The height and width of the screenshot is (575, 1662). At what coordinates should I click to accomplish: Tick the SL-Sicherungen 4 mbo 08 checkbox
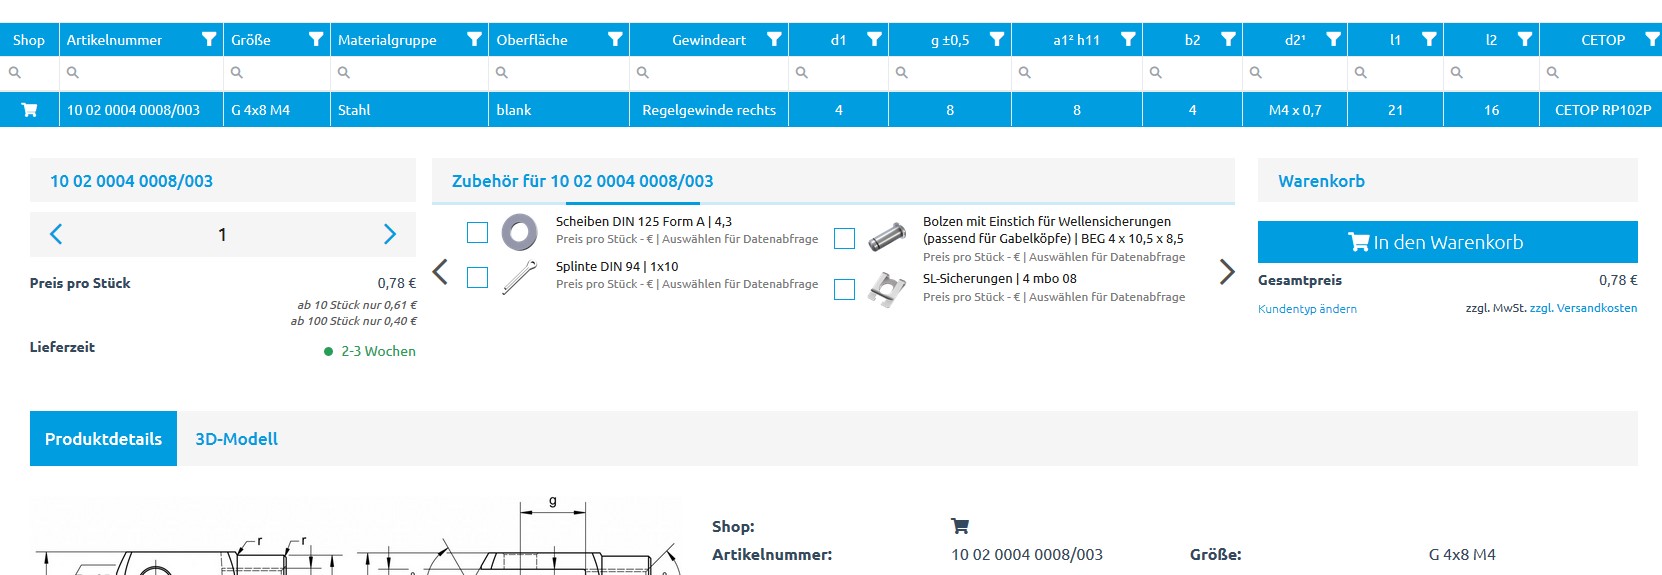click(844, 289)
